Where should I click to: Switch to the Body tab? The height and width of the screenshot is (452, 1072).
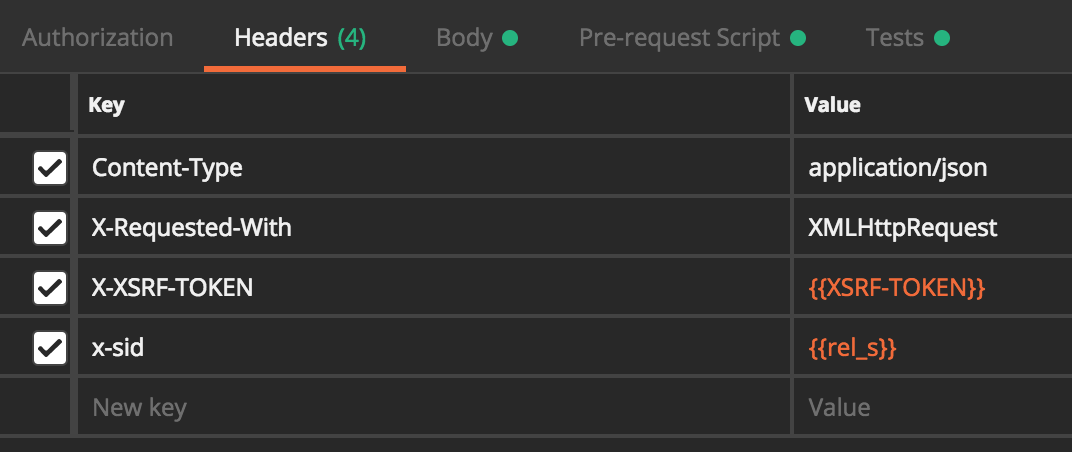[x=477, y=38]
